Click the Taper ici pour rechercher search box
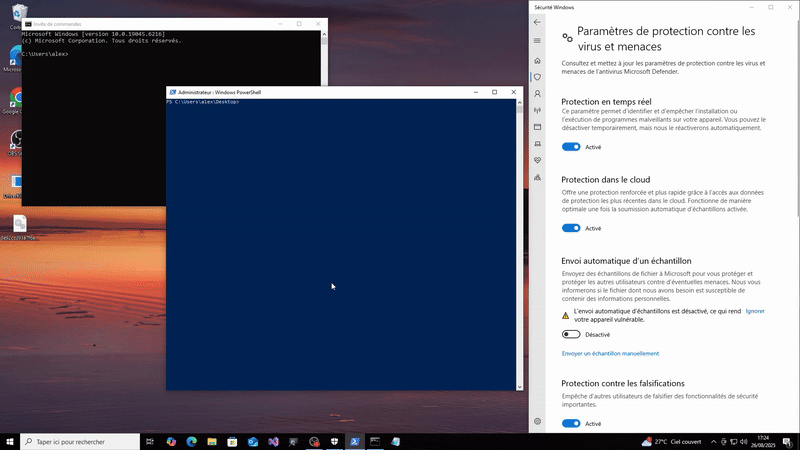Screen dimensions: 800x450 pyautogui.click(x=80, y=442)
